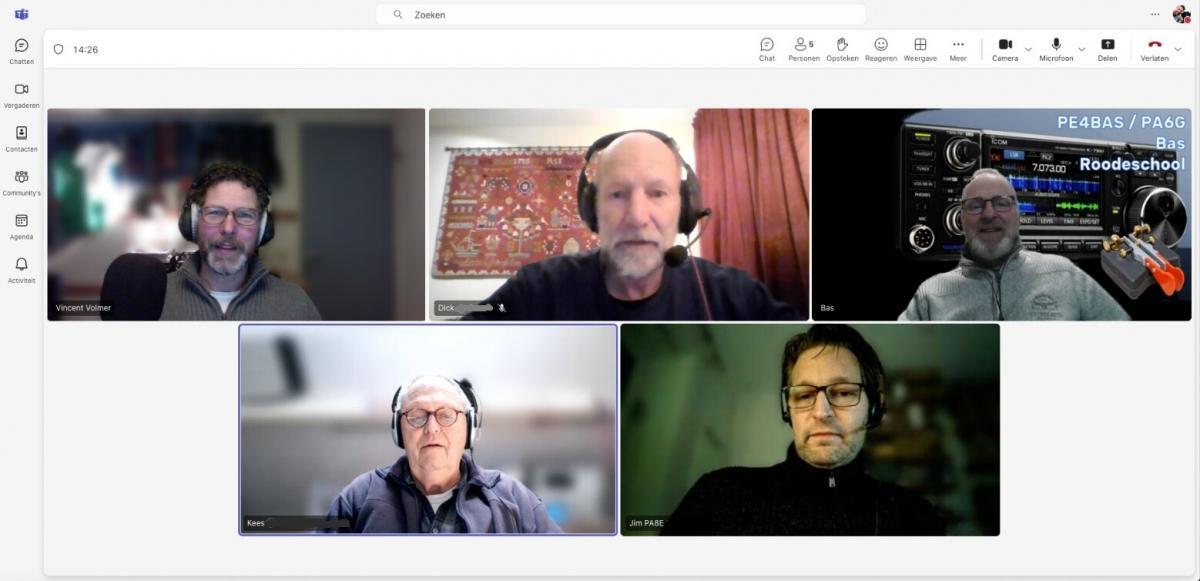Select Vincent Volmer's video tile
The image size is (1200, 581).
(x=236, y=214)
